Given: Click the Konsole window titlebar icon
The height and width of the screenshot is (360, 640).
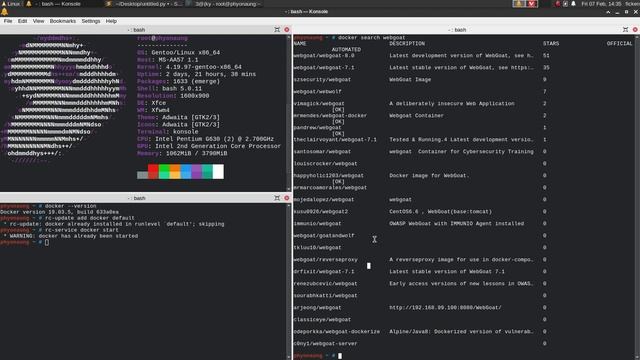Looking at the screenshot, I should click(x=4, y=12).
